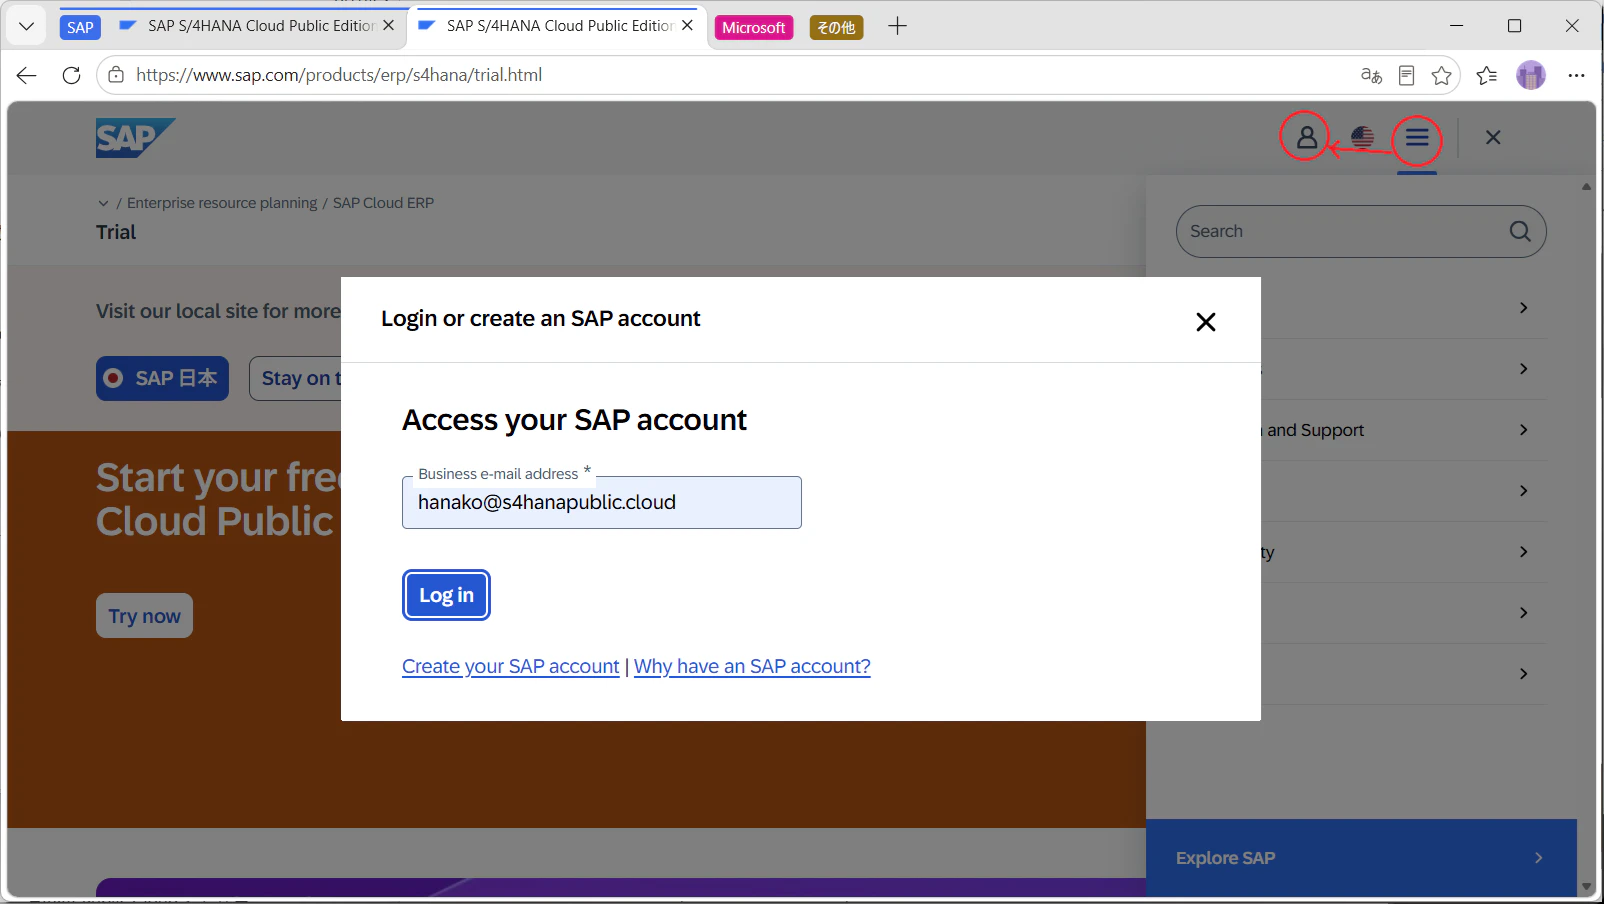Expand the 'and Support' menu row chevron
The width and height of the screenshot is (1604, 904).
1523,430
